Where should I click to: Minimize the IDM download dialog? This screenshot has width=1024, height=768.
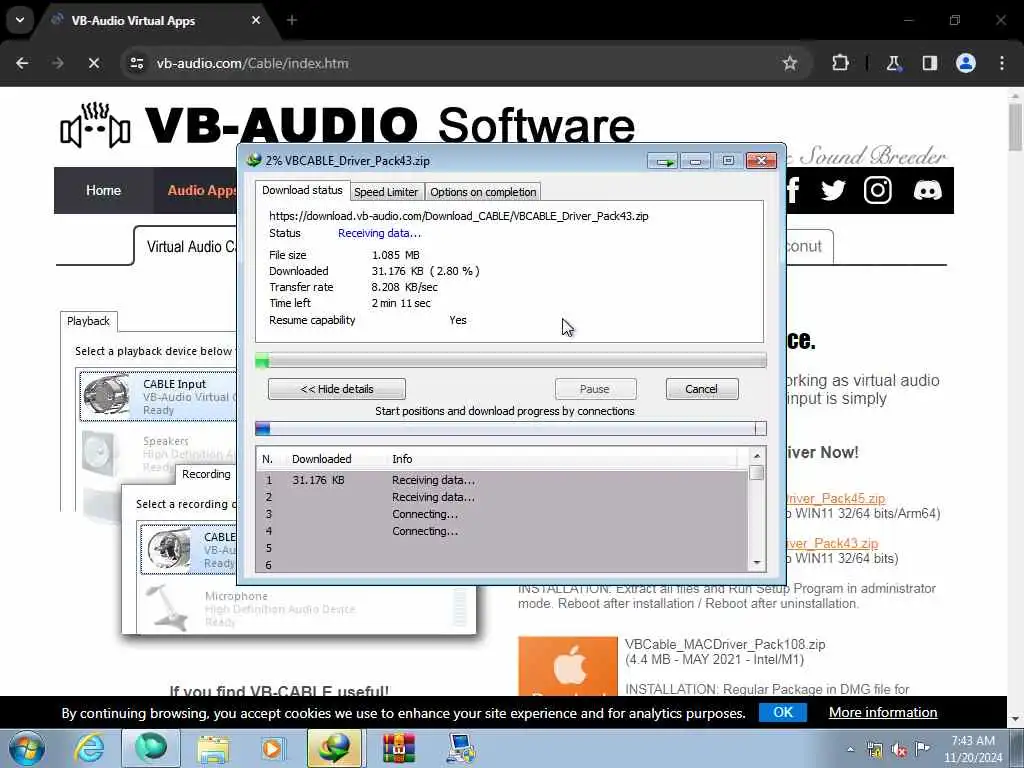(x=696, y=161)
